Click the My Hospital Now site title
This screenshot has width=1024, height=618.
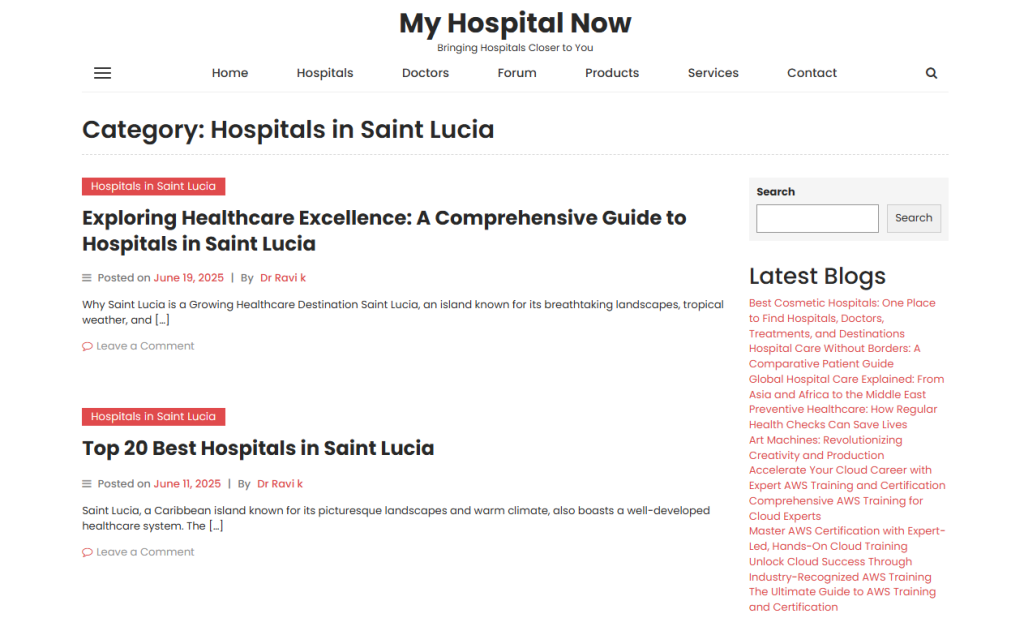pyautogui.click(x=515, y=23)
